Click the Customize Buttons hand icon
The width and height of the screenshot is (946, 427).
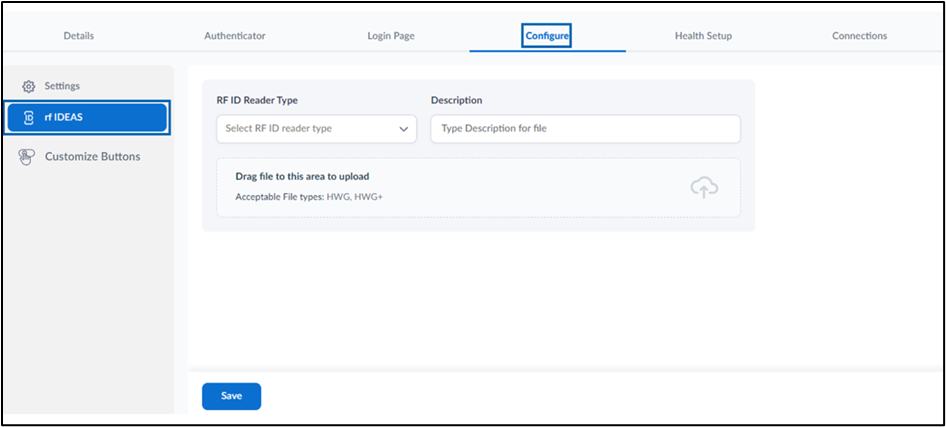(x=27, y=157)
